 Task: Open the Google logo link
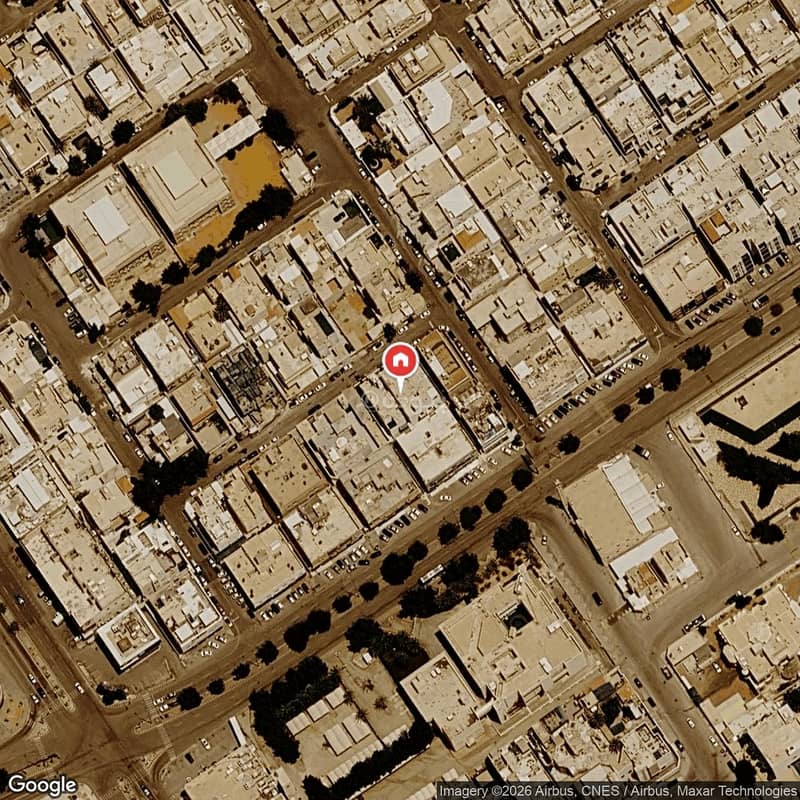pos(42,785)
